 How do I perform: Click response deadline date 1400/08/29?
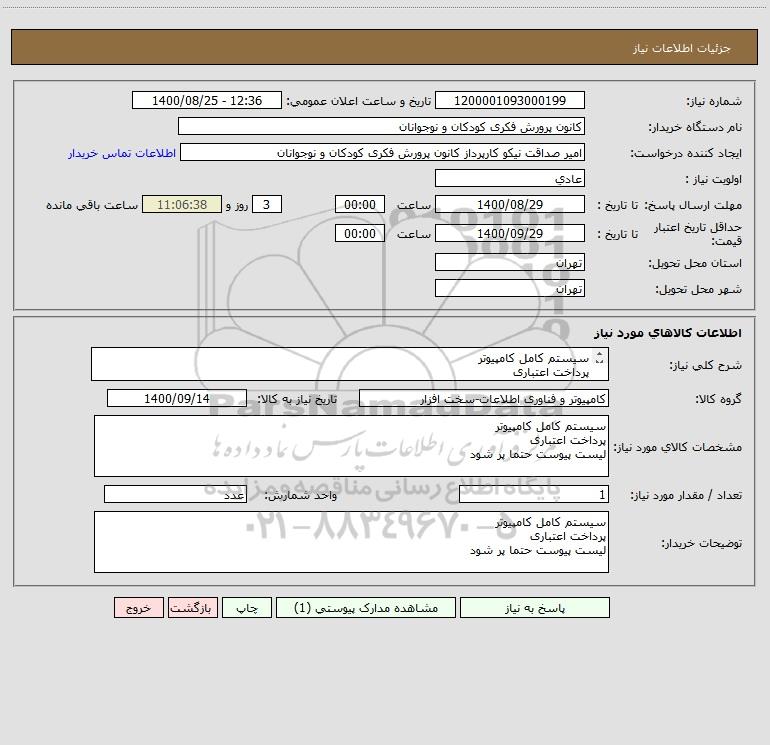[x=510, y=204]
